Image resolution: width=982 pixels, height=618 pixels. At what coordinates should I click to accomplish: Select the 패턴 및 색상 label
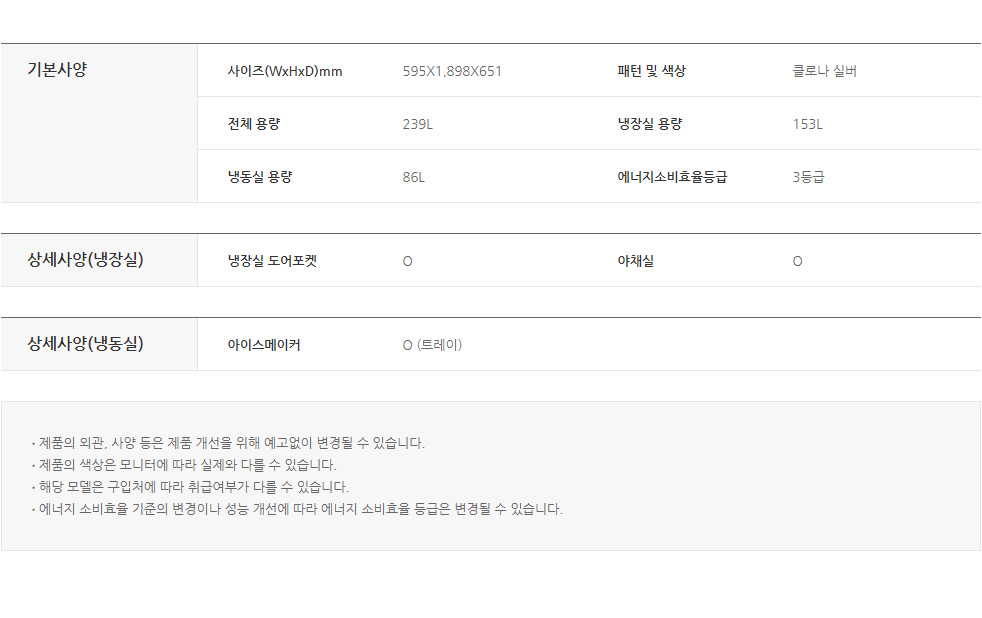[x=651, y=71]
